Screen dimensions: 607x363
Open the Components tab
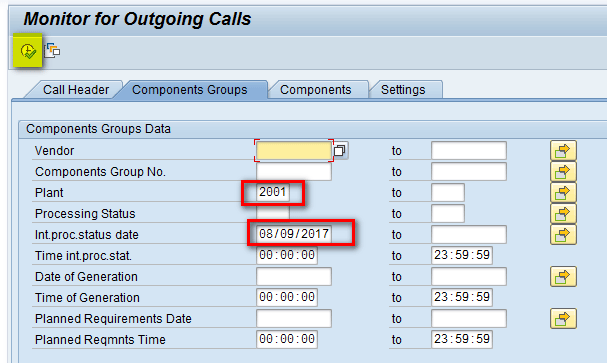click(316, 90)
